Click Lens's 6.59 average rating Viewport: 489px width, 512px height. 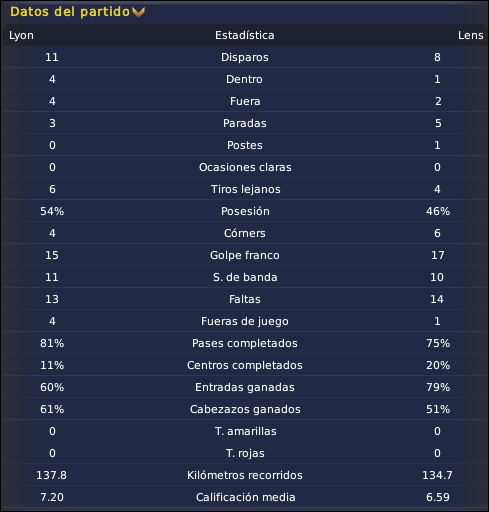[x=438, y=497]
